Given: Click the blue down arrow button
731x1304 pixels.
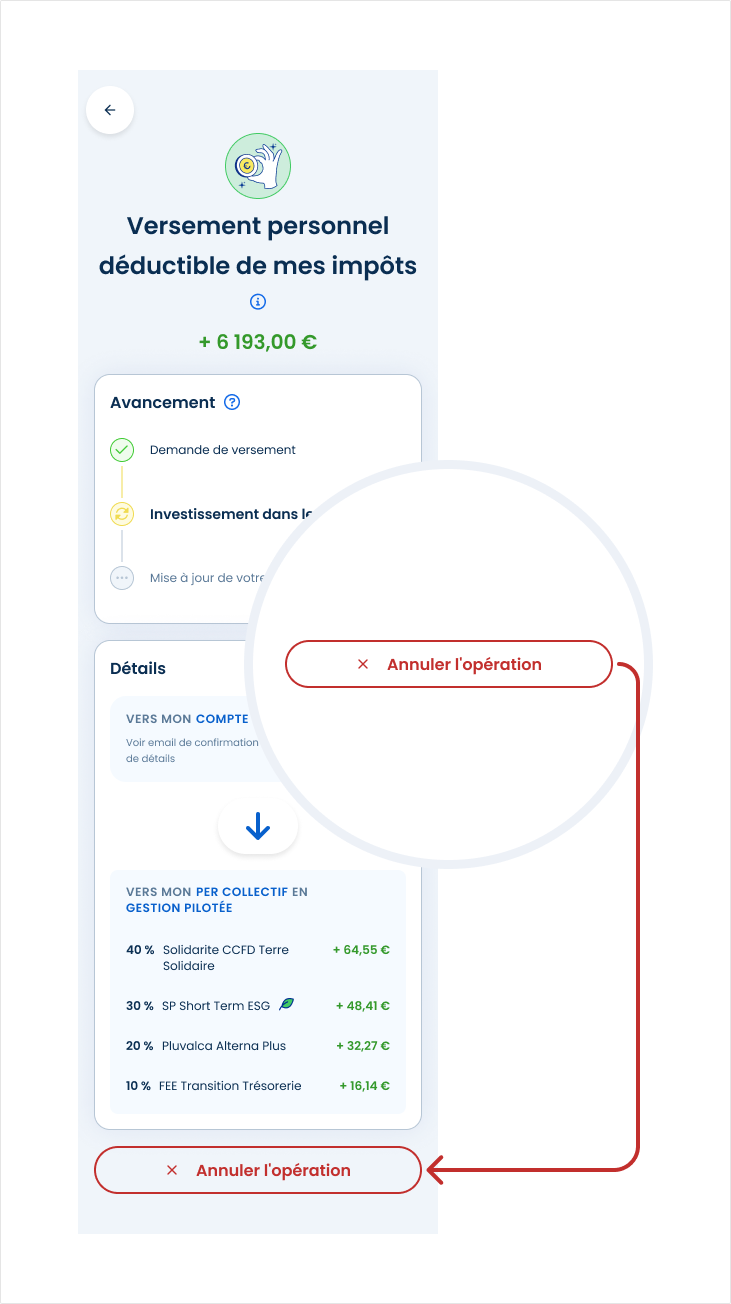Looking at the screenshot, I should coord(258,826).
